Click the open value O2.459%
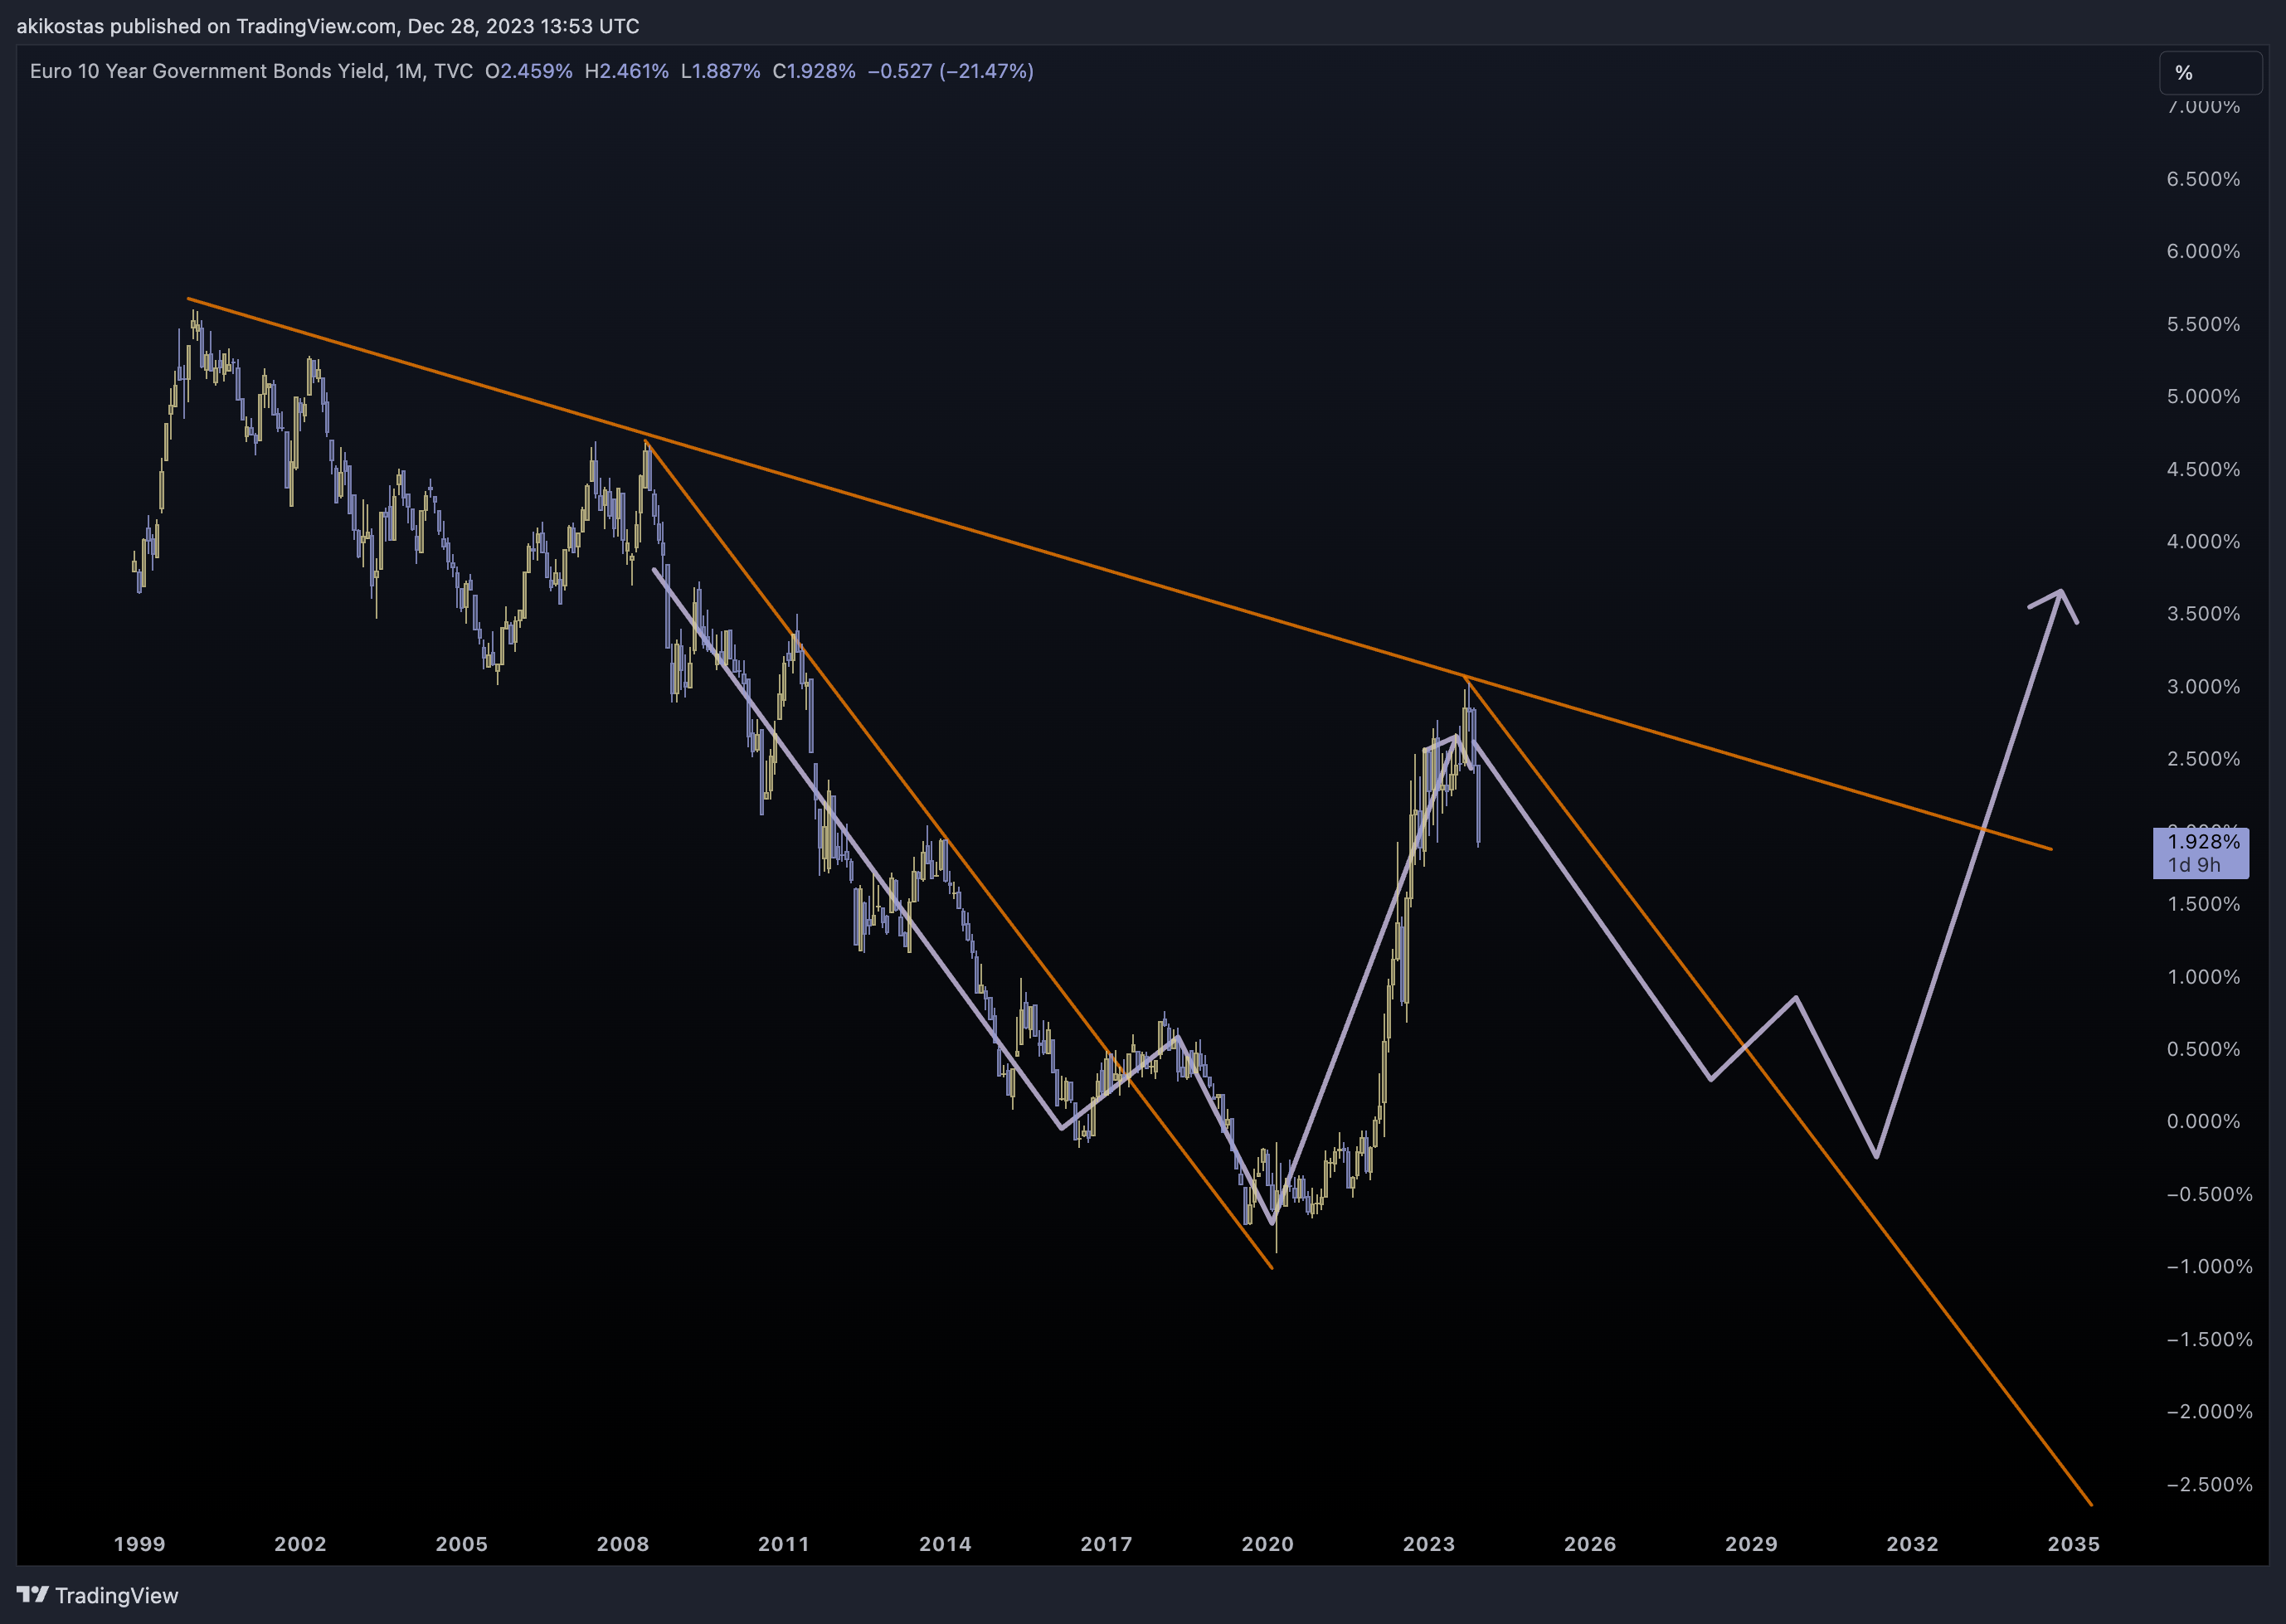 529,71
